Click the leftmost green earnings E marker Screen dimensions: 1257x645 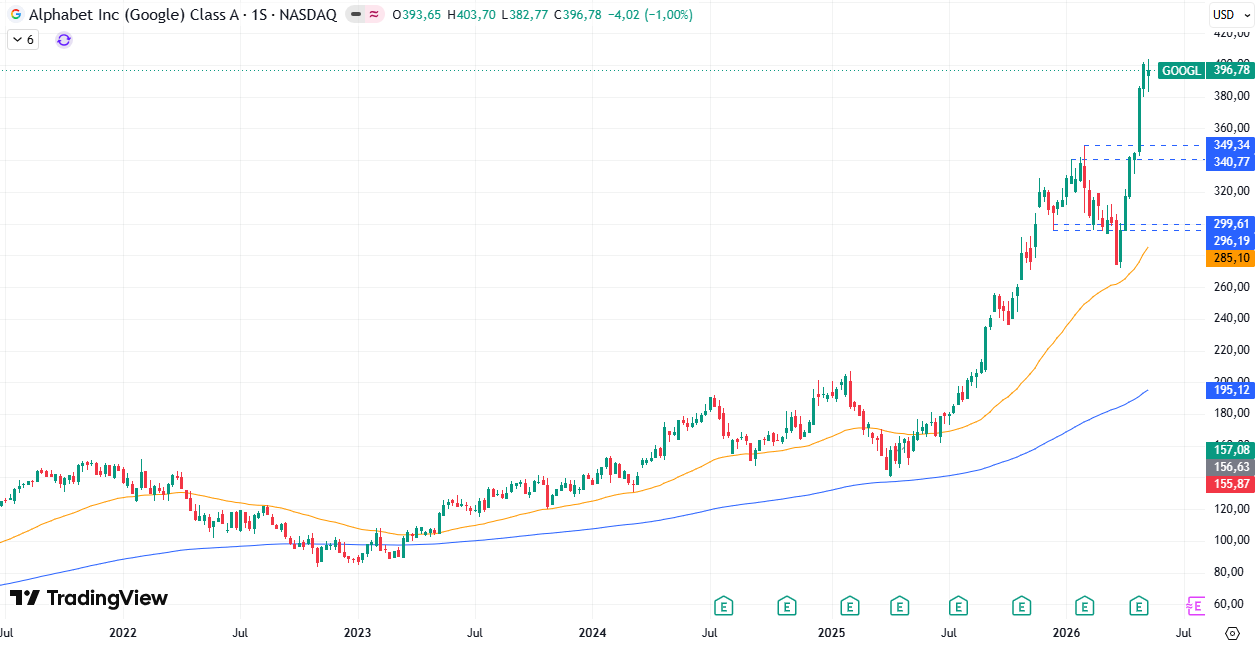pos(724,605)
